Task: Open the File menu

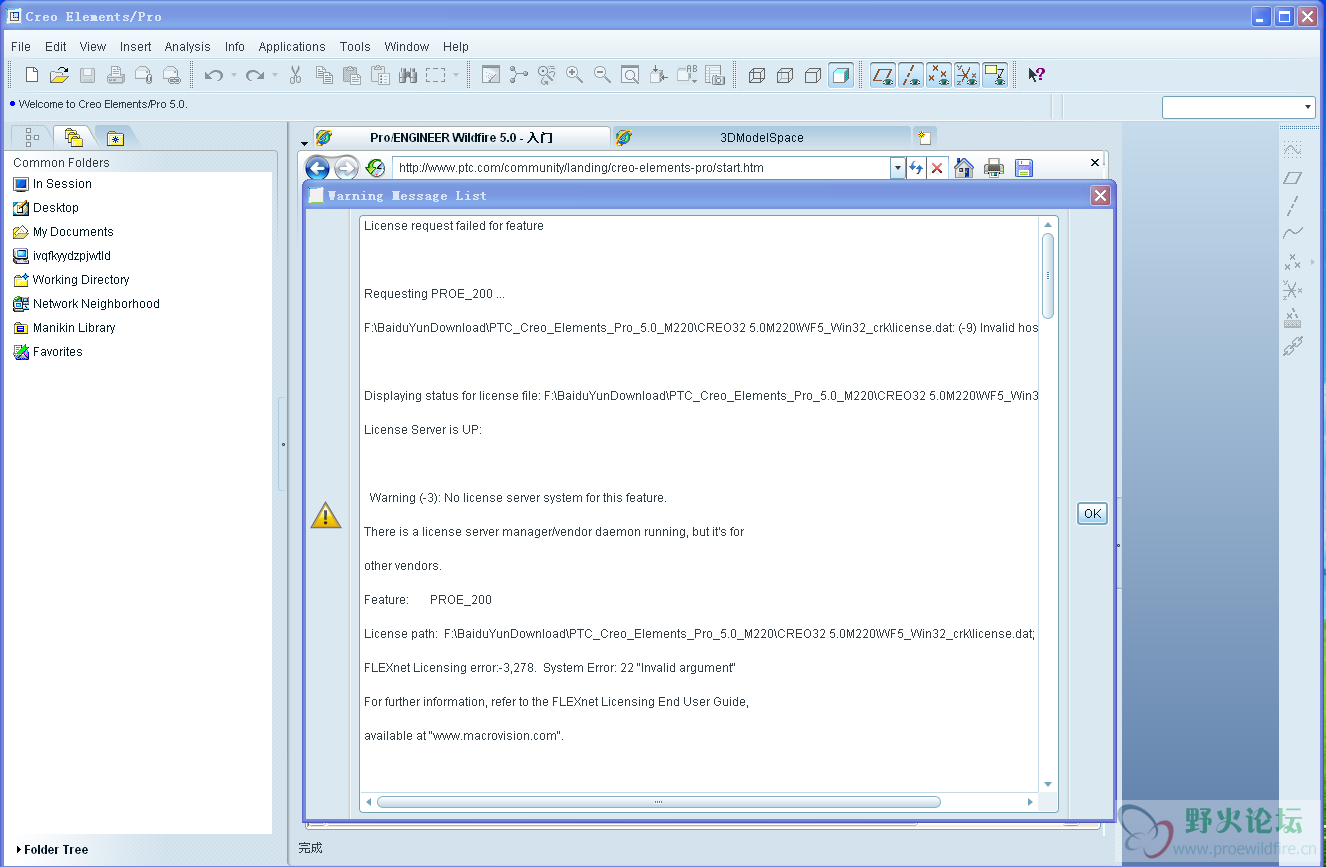Action: click(x=21, y=47)
